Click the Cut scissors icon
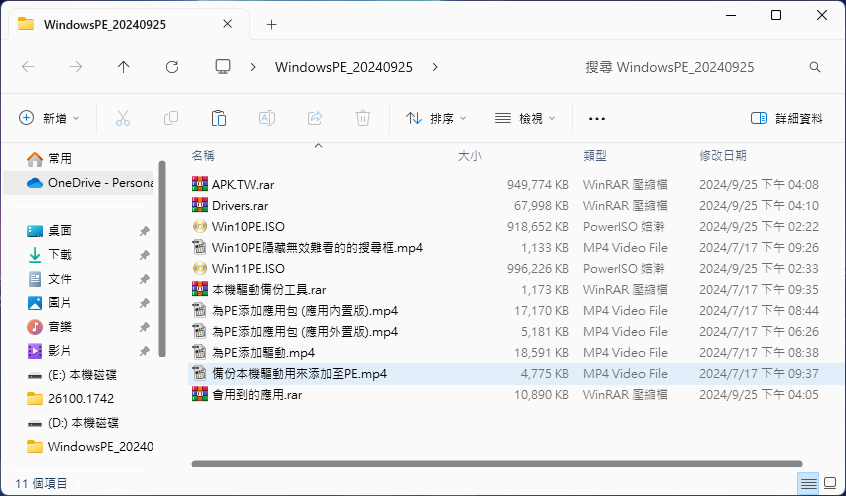This screenshot has height=496, width=846. pyautogui.click(x=122, y=118)
